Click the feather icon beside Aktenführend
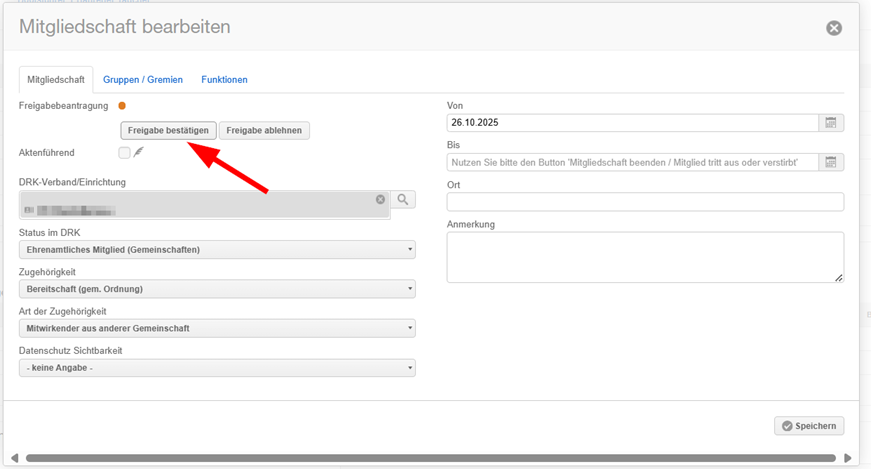 (x=139, y=152)
